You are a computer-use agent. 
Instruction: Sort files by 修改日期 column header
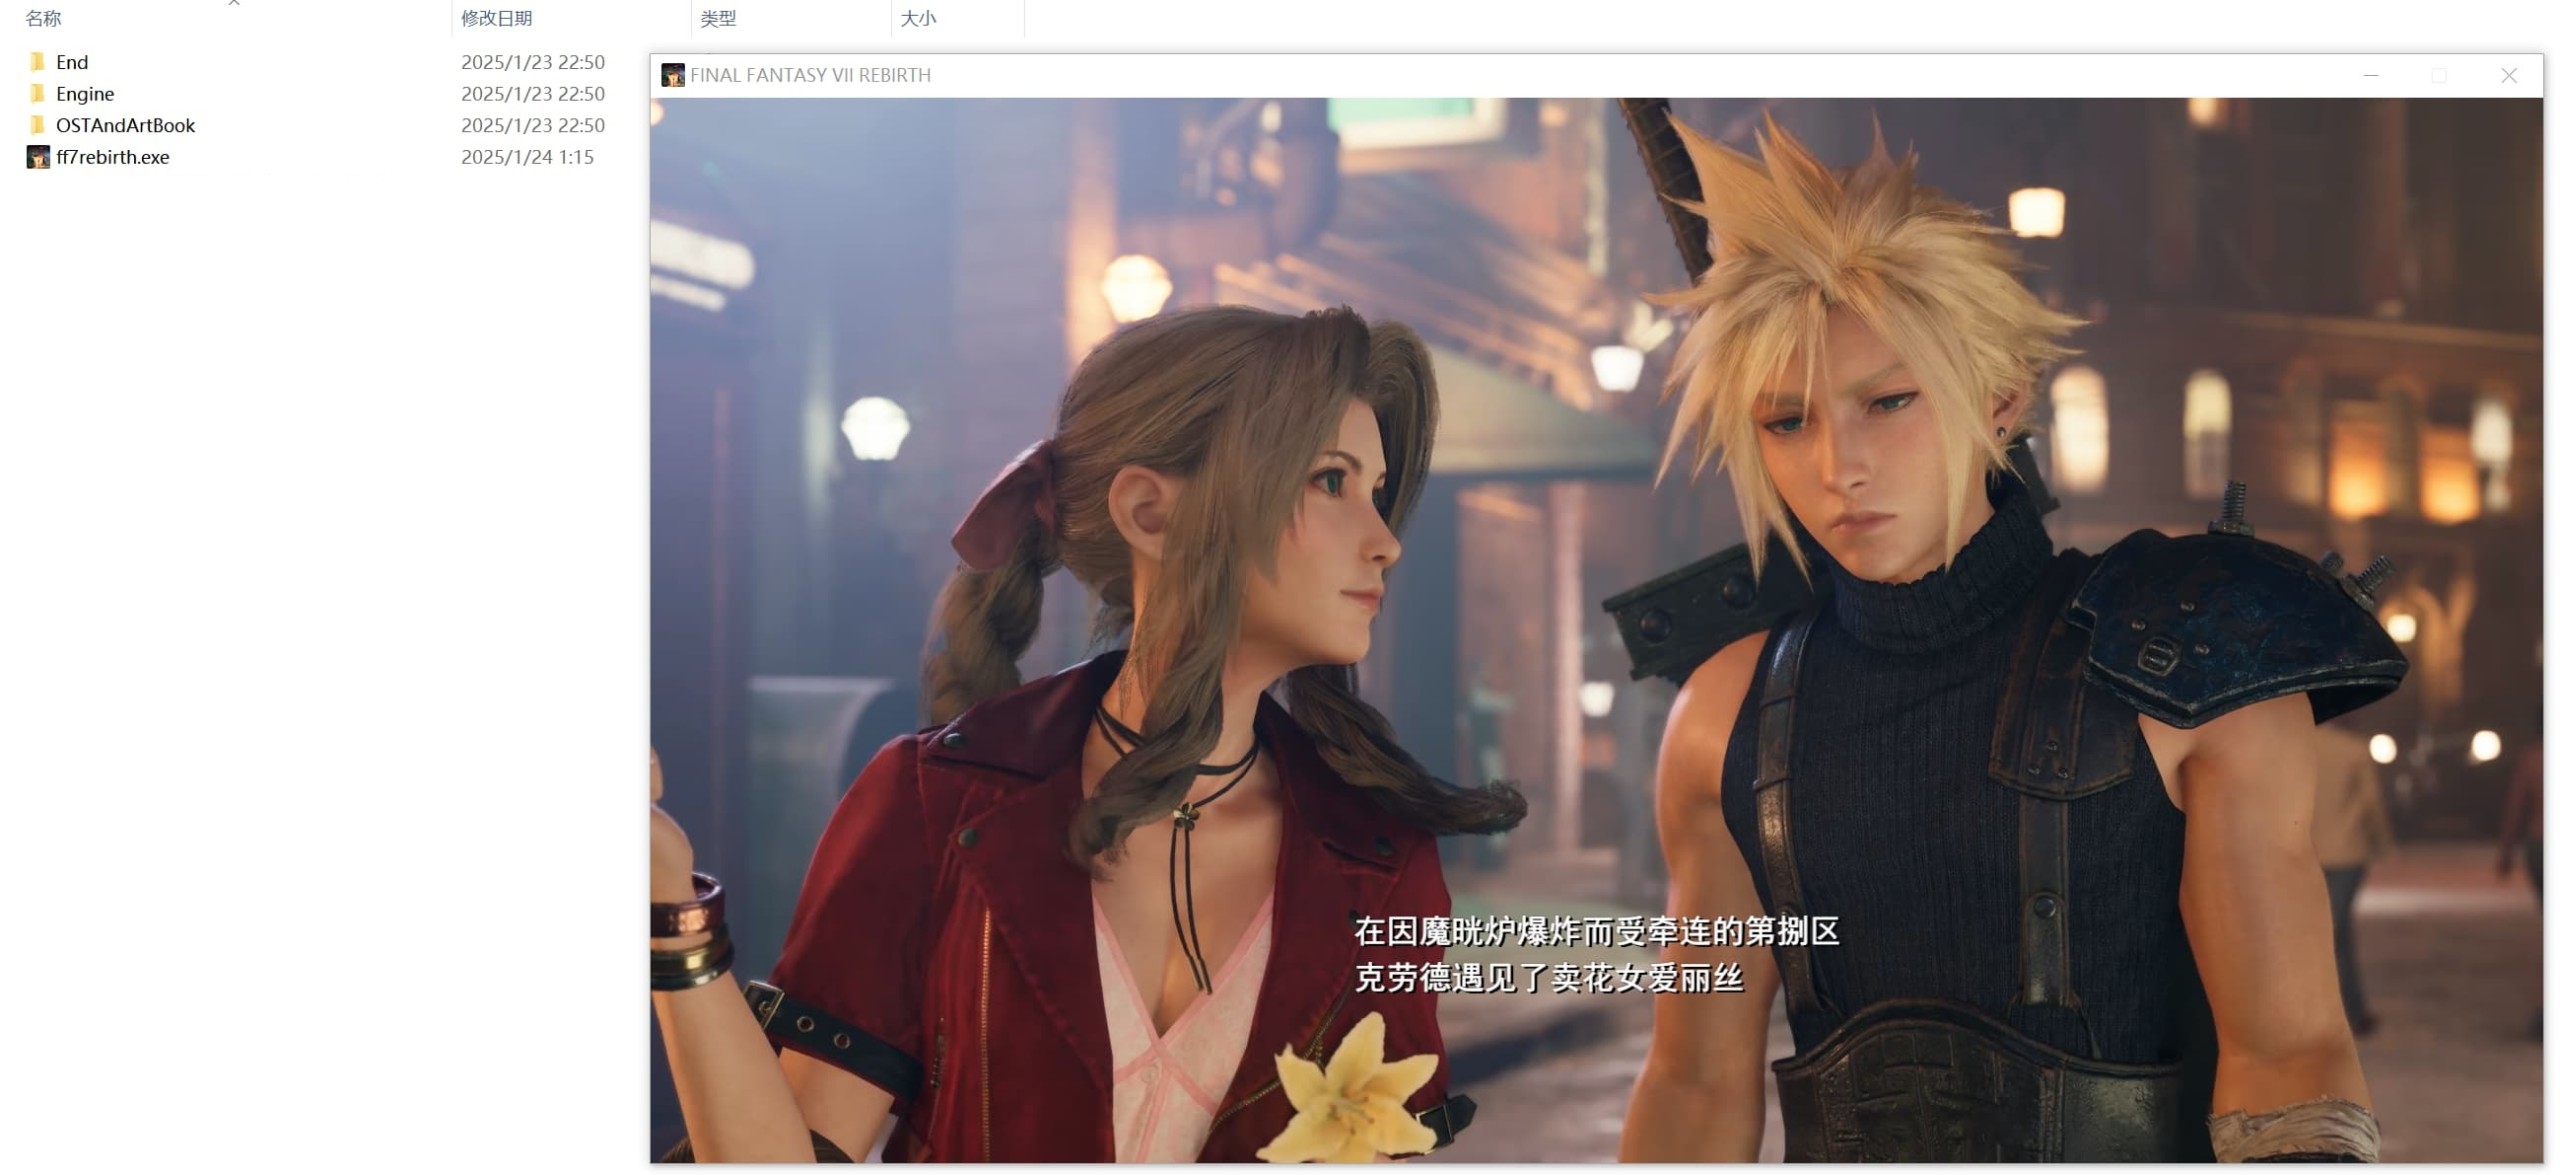pos(496,18)
